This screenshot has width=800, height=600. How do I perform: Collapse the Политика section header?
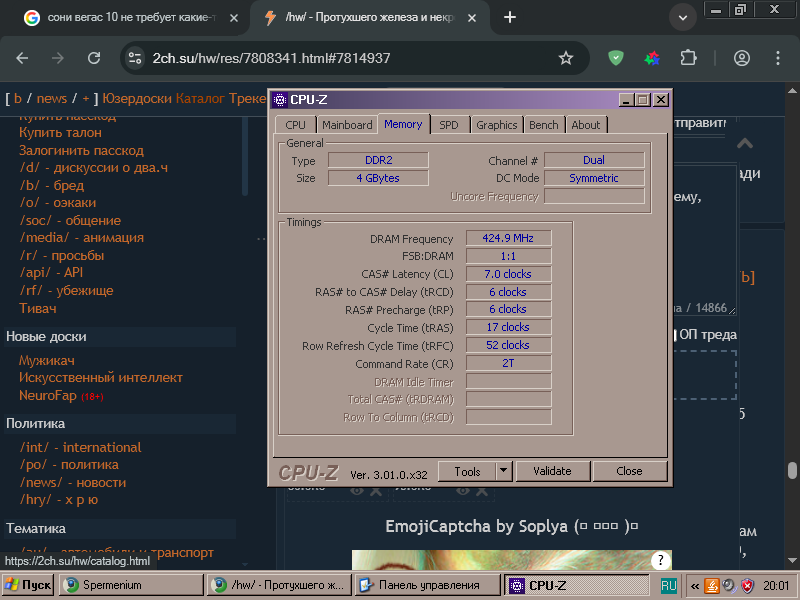pos(120,424)
